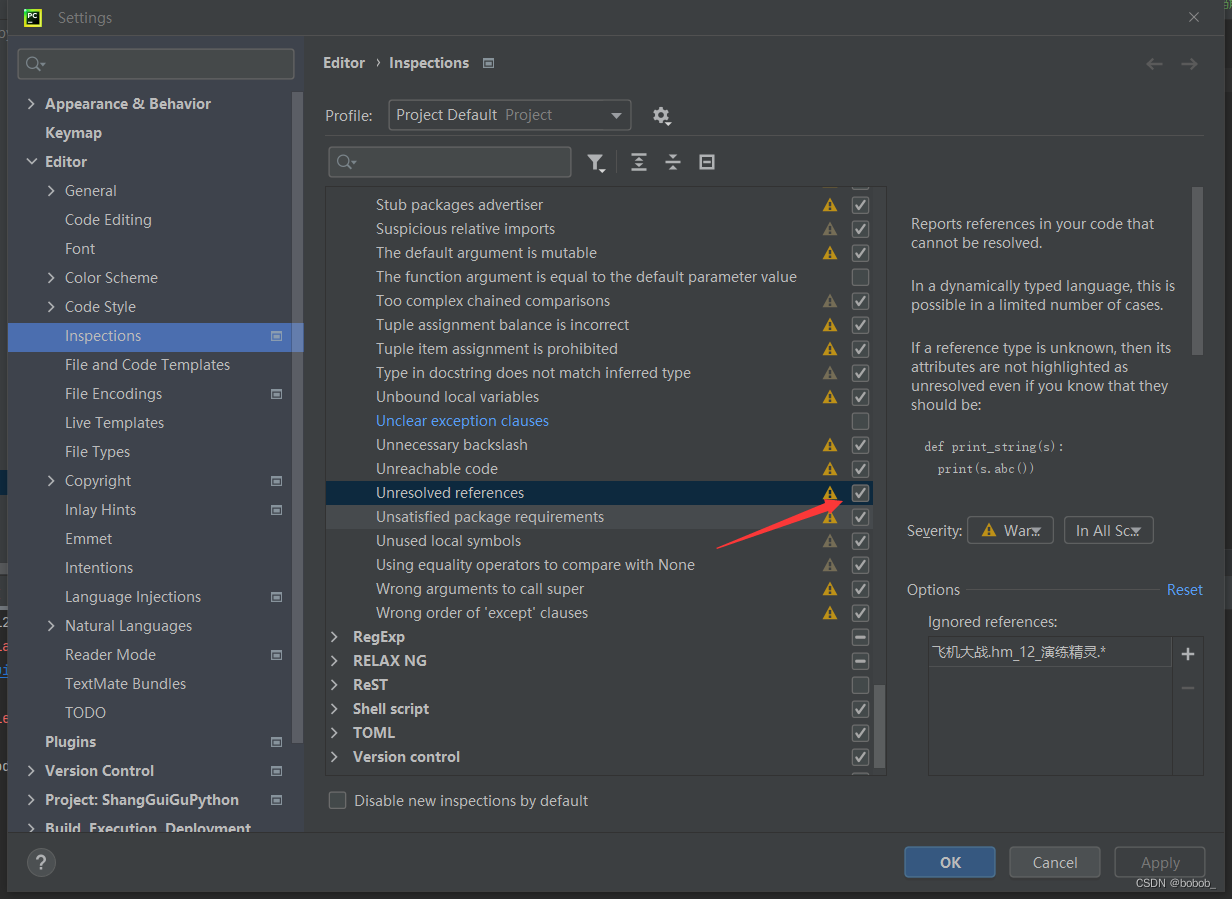The image size is (1232, 899).
Task: Click the PyCharm logo in title bar
Action: click(x=33, y=17)
